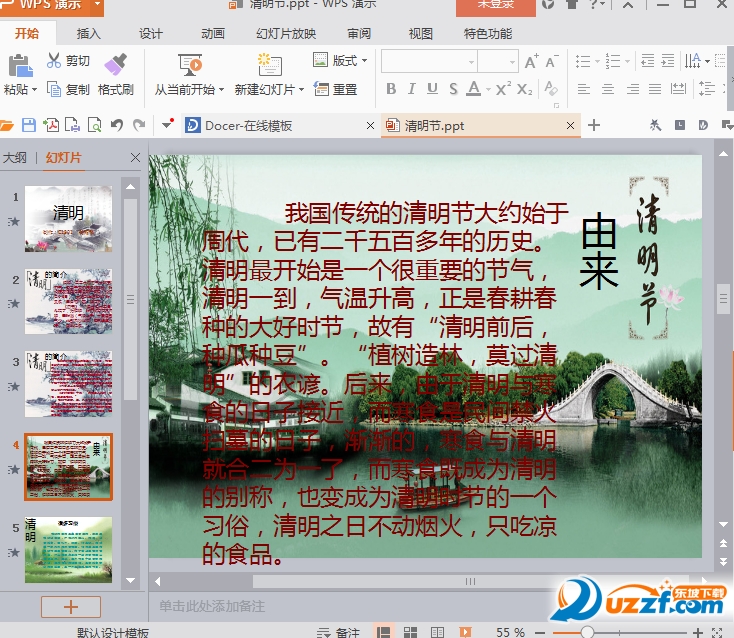Image resolution: width=734 pixels, height=638 pixels.
Task: Open the 动画 ribbon tab
Action: (x=213, y=34)
